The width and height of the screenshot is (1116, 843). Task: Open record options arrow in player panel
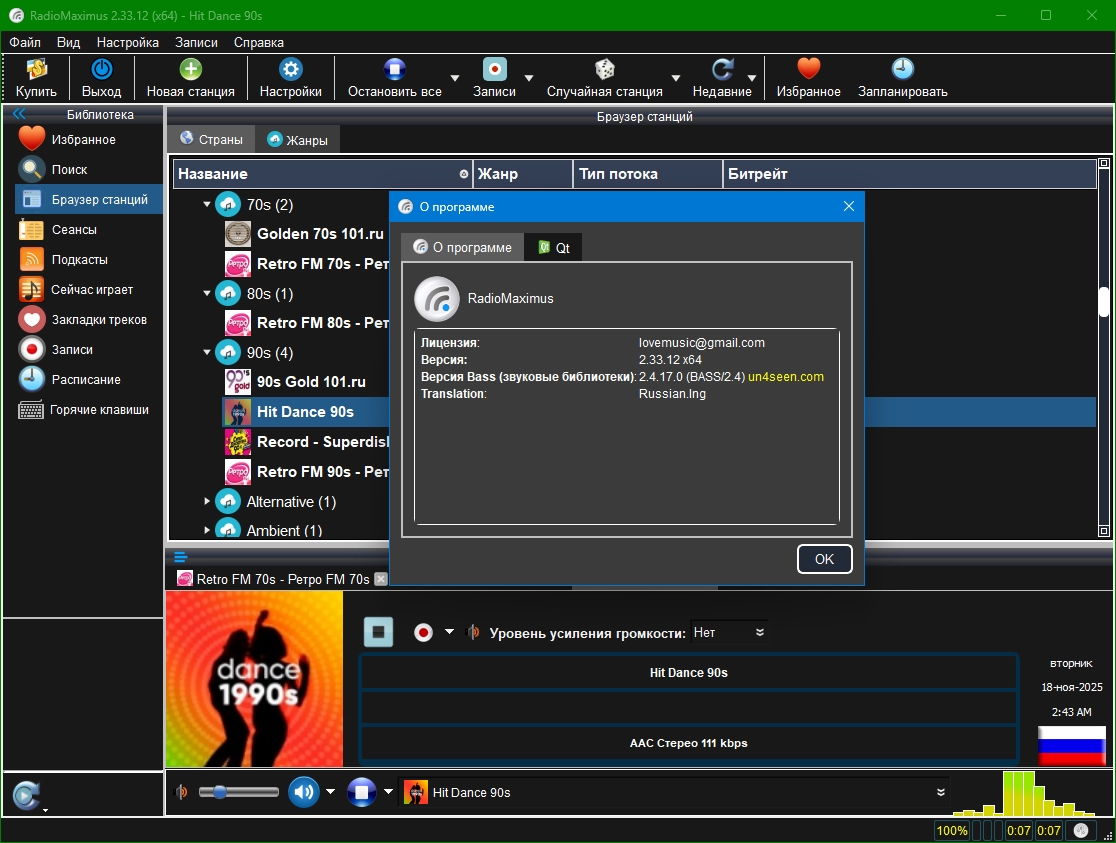click(x=449, y=632)
